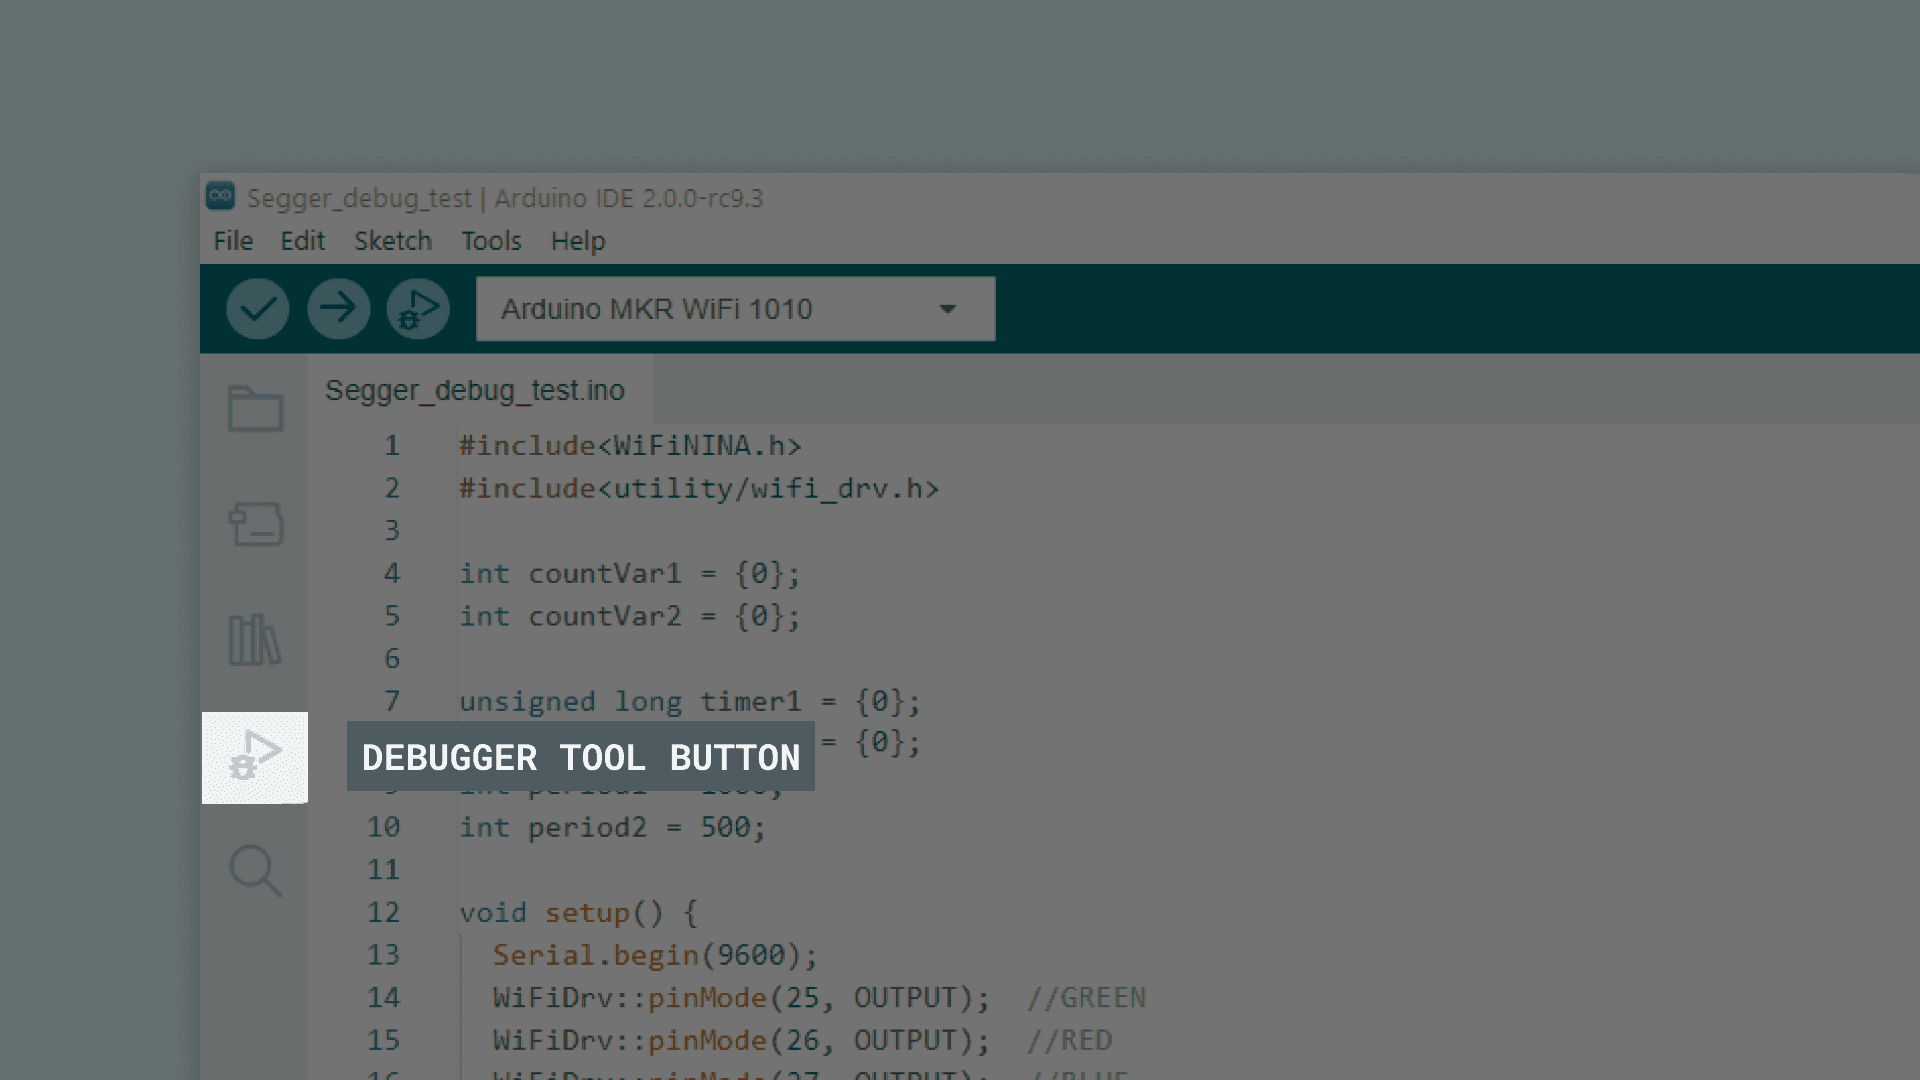Viewport: 1920px width, 1080px height.
Task: Start debugging from the top toolbar icon
Action: (x=418, y=309)
